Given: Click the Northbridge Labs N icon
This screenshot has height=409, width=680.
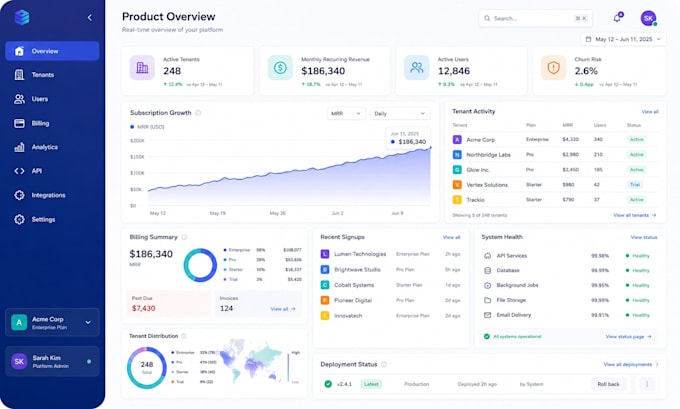Looking at the screenshot, I should click(x=457, y=154).
